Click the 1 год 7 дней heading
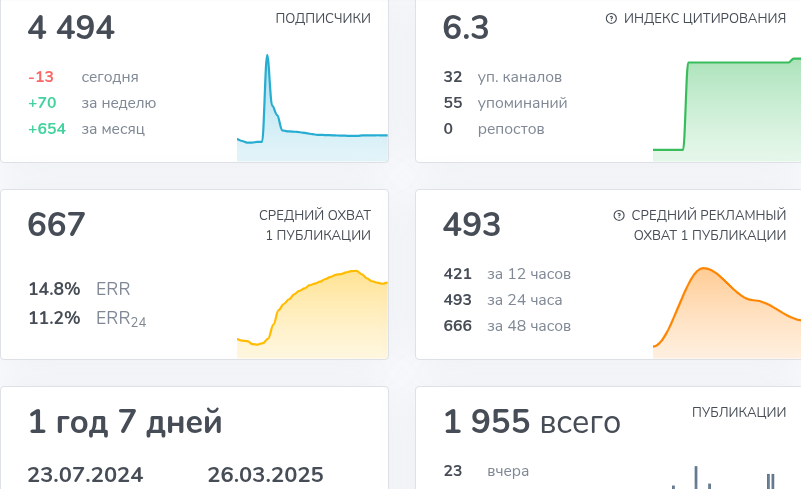The width and height of the screenshot is (801, 489). pos(125,422)
